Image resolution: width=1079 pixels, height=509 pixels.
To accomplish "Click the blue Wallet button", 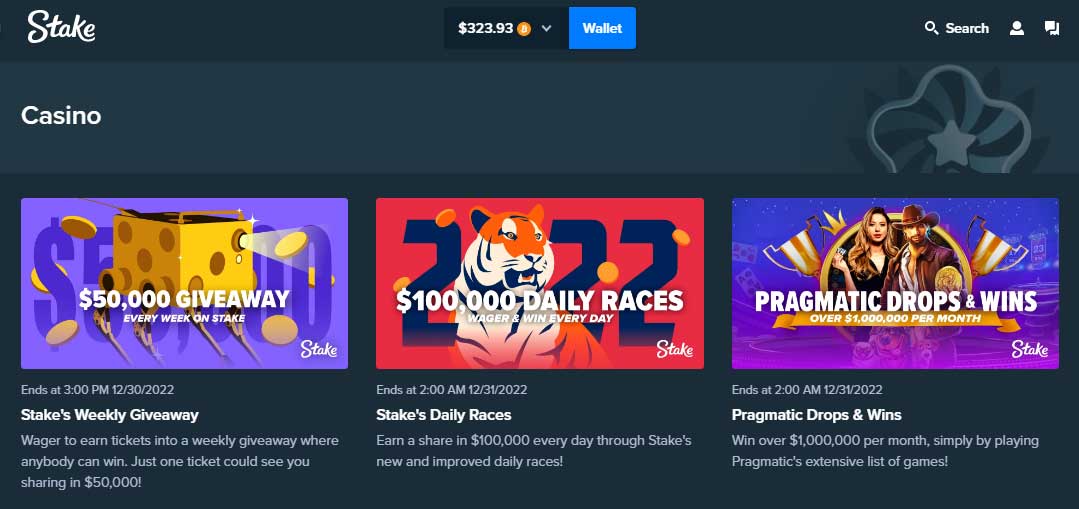I will click(602, 28).
